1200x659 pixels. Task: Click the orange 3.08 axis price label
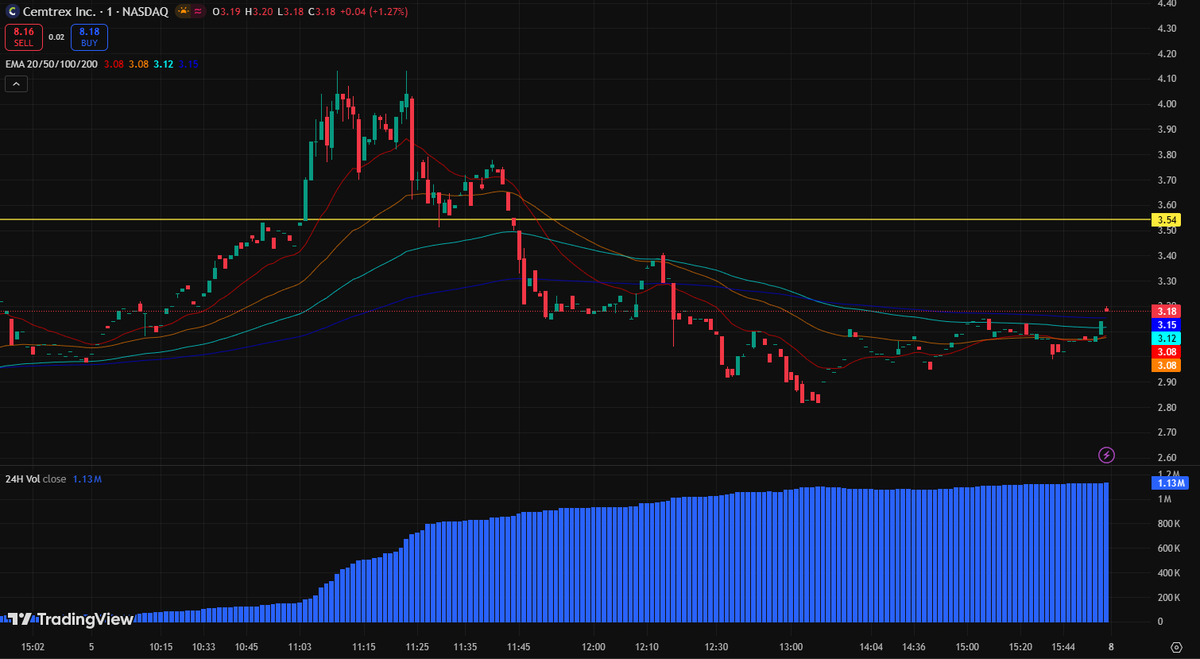click(1166, 366)
